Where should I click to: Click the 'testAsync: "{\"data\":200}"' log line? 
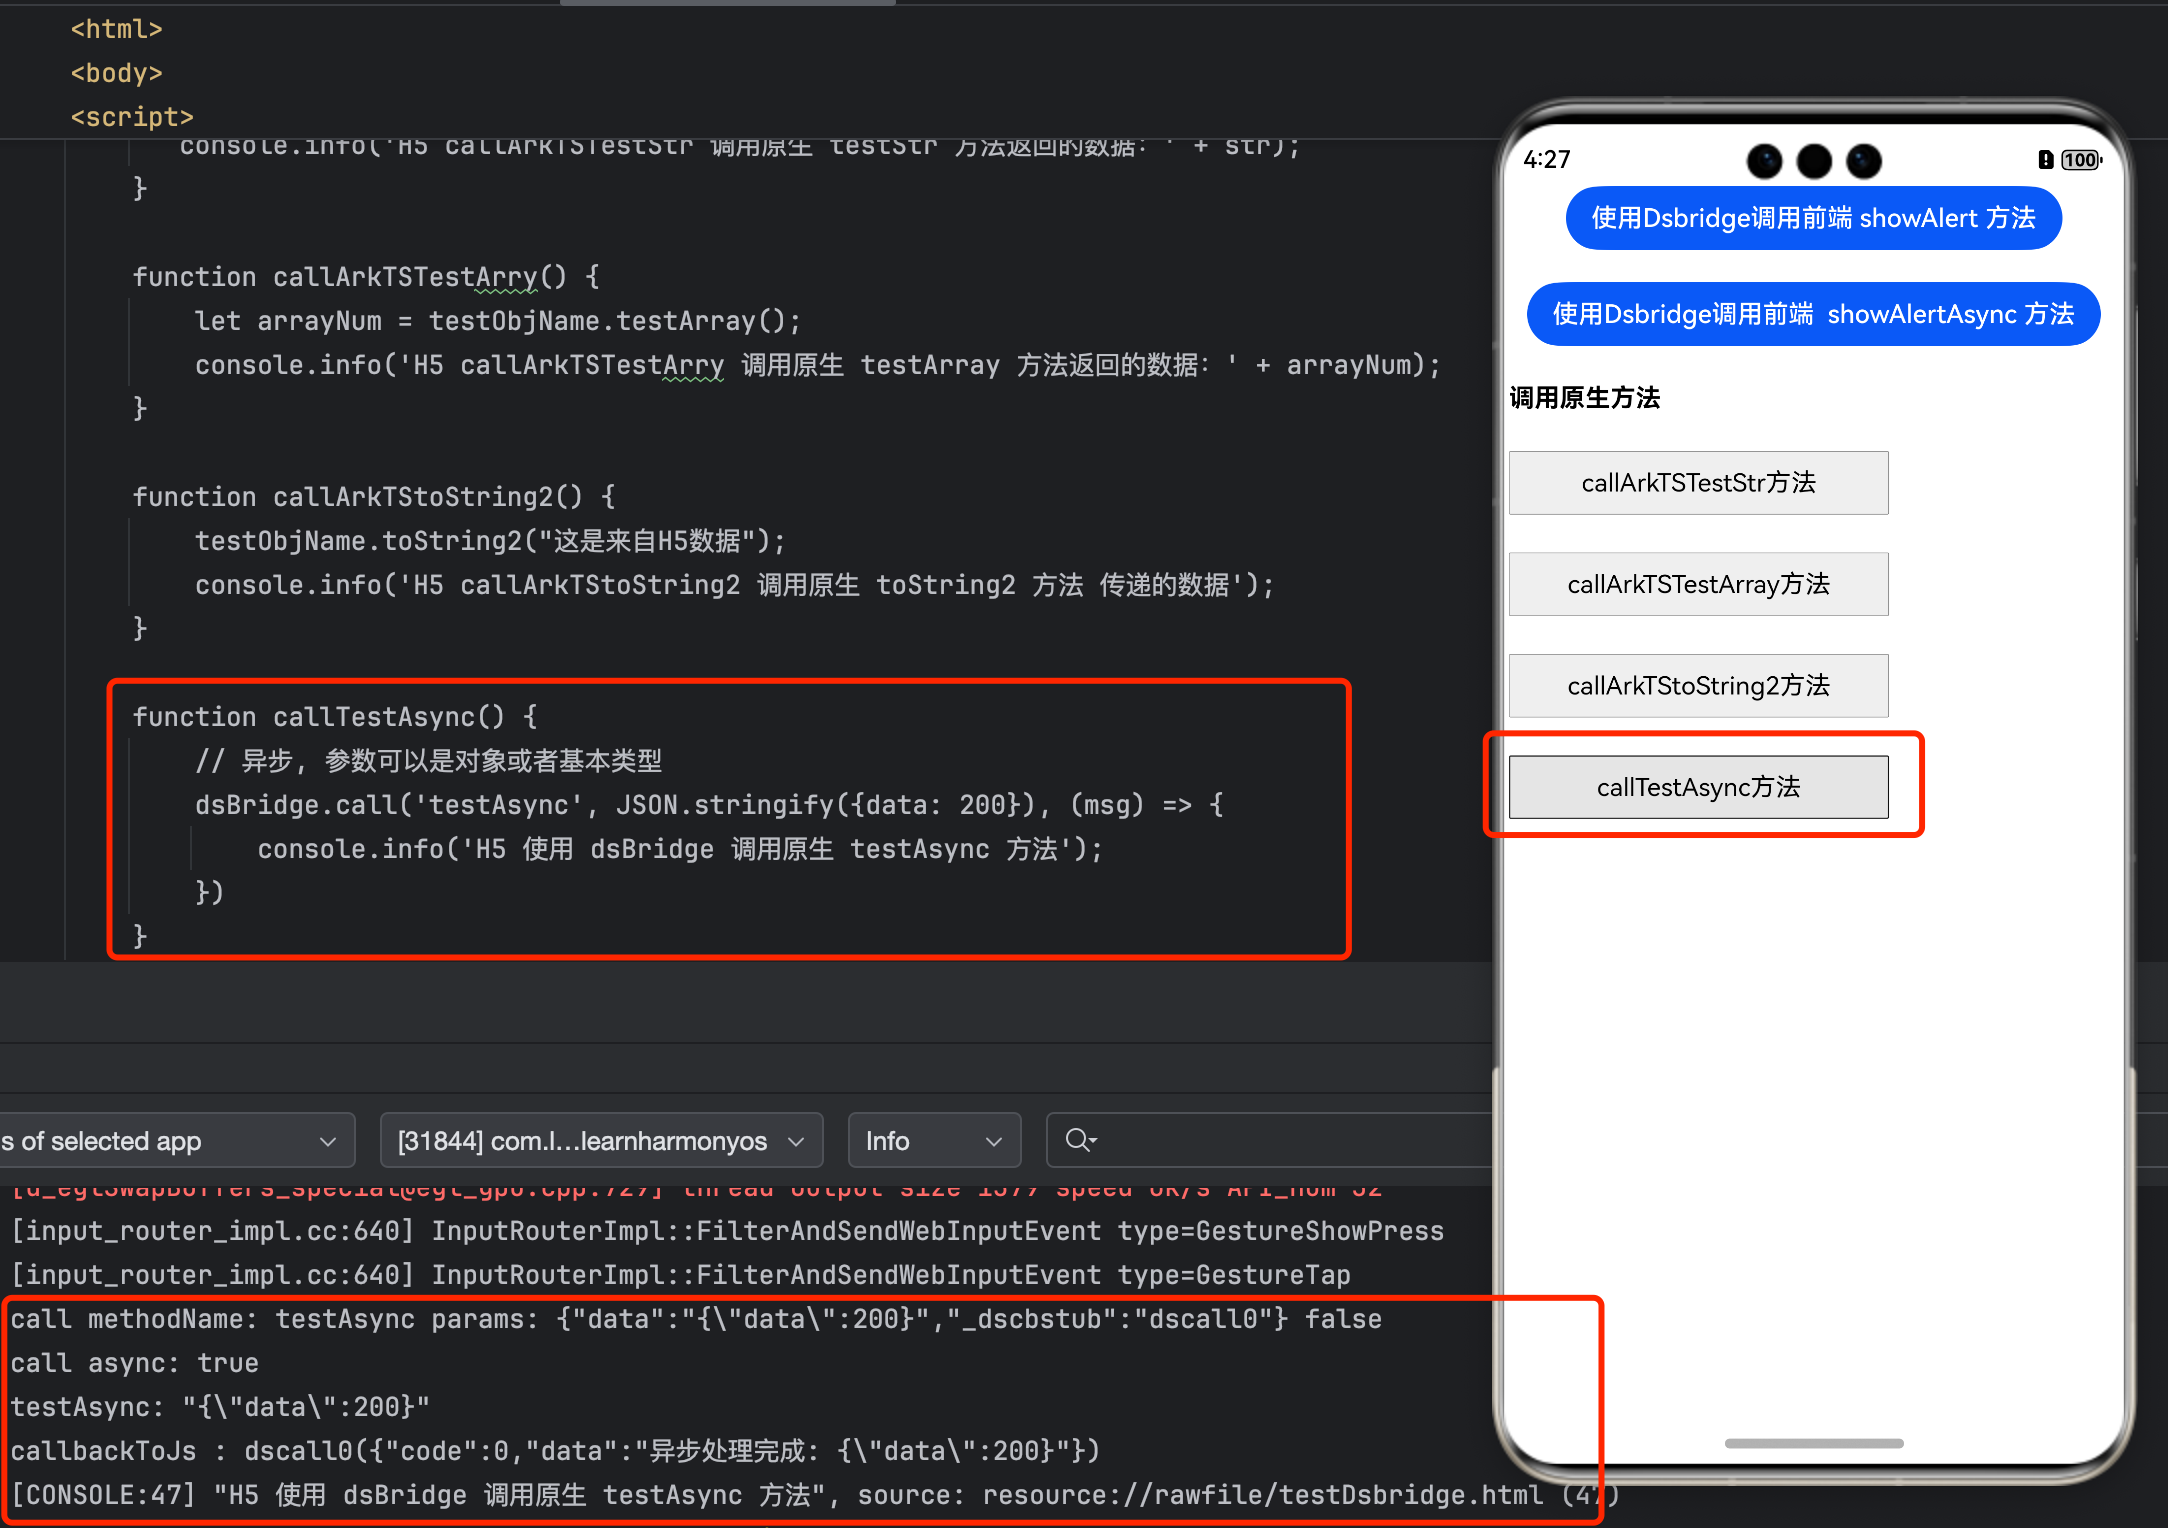click(x=221, y=1407)
